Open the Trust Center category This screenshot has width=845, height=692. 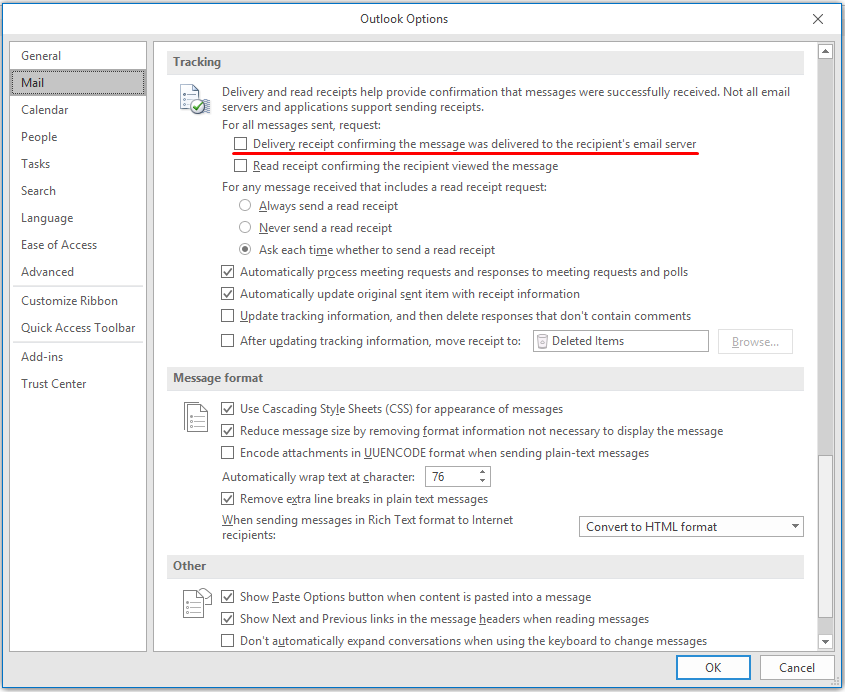(78, 384)
